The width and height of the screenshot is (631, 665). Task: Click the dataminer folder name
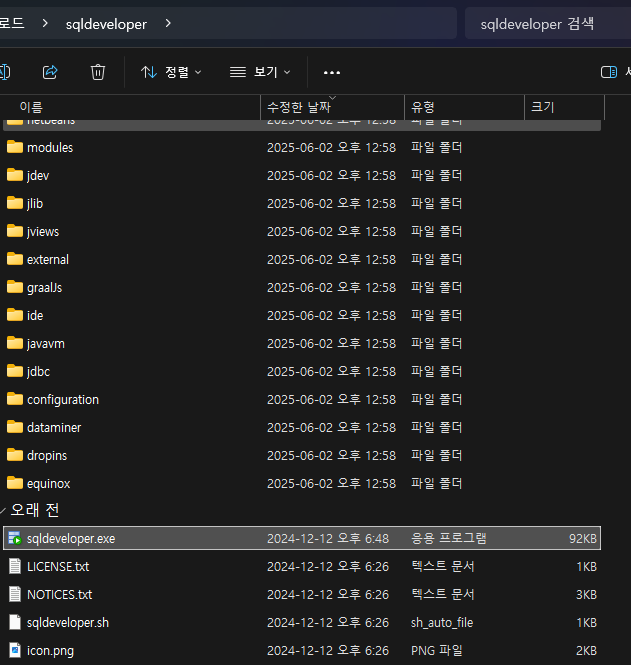coord(54,428)
